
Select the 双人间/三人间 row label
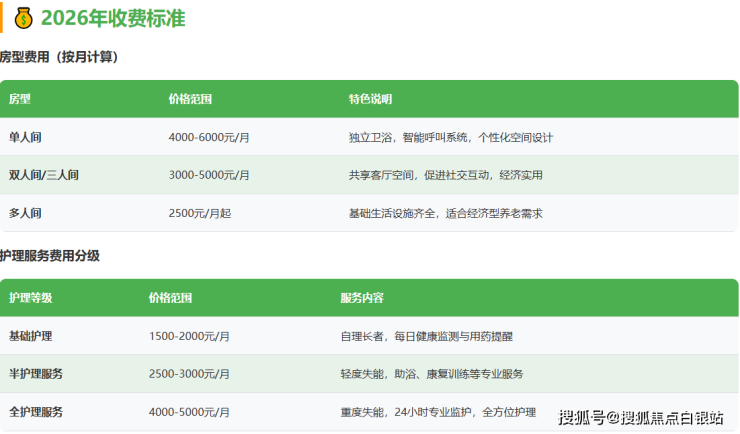pos(44,175)
